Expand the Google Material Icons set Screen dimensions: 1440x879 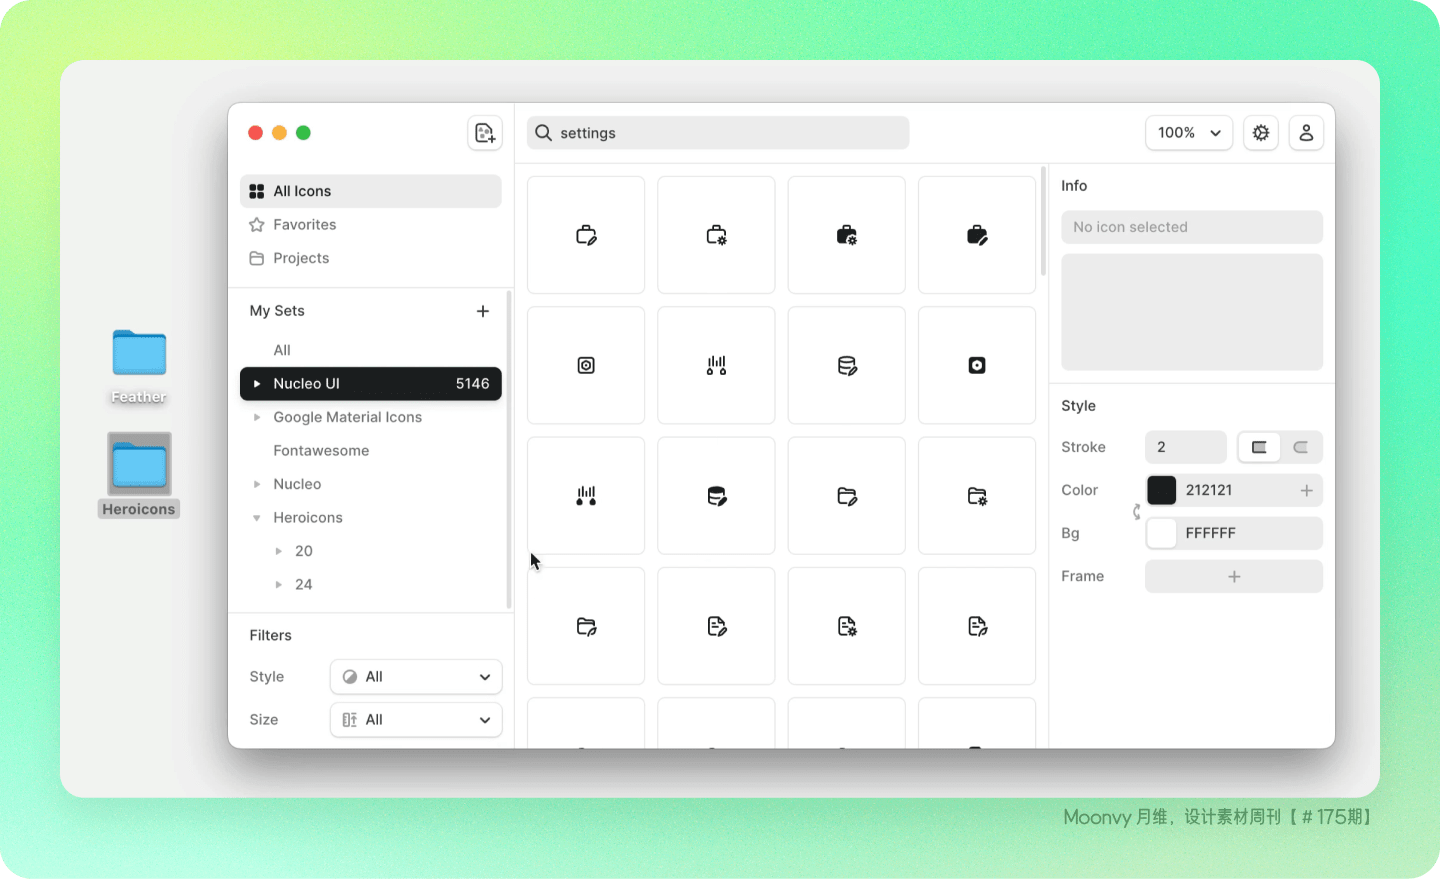coord(257,417)
